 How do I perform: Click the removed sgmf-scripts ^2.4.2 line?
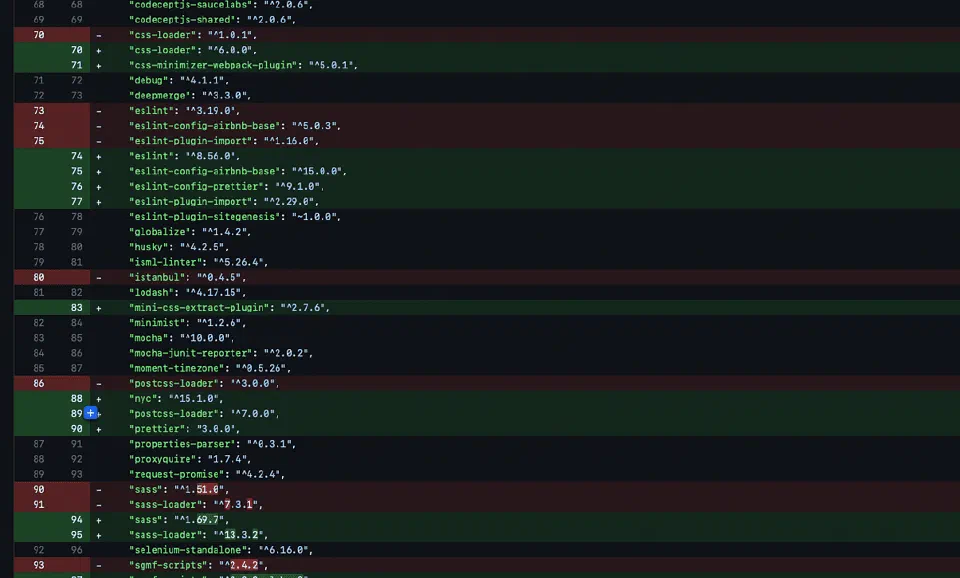(487, 565)
